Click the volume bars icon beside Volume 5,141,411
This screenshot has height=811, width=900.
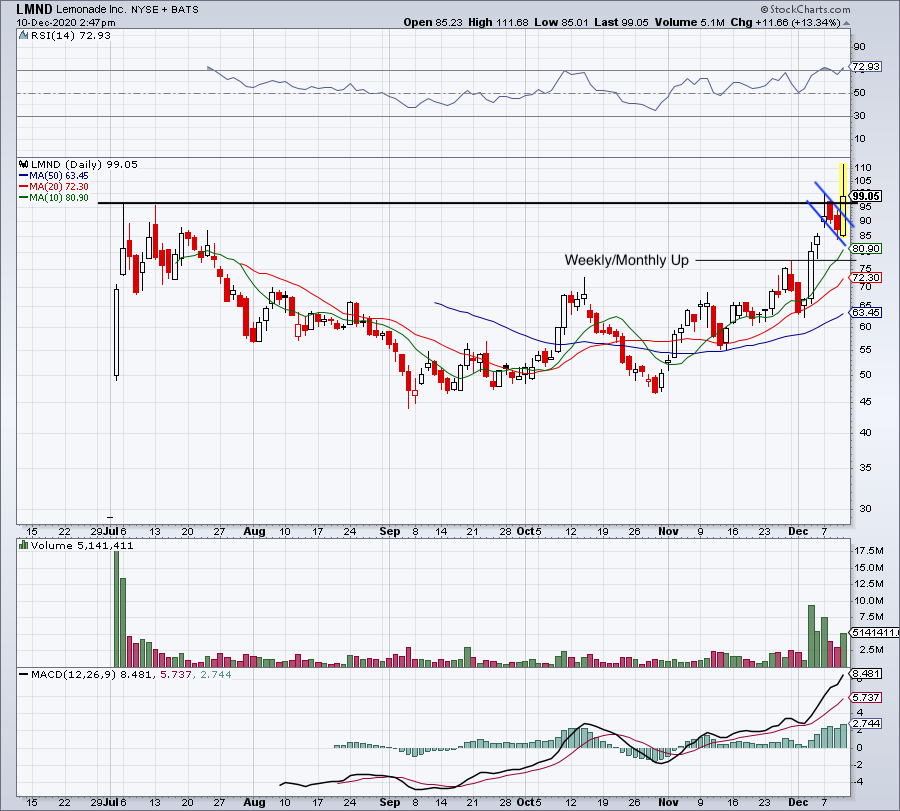(24, 545)
